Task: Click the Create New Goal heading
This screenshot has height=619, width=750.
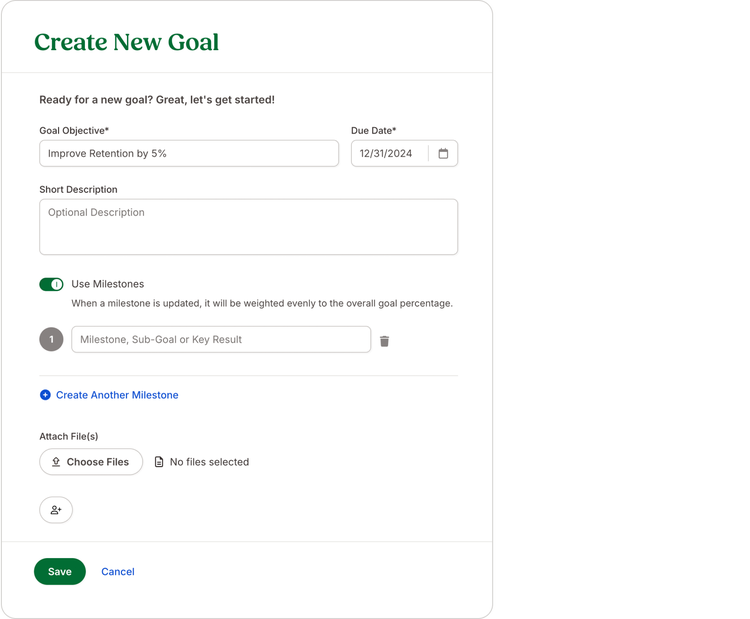Action: (126, 42)
